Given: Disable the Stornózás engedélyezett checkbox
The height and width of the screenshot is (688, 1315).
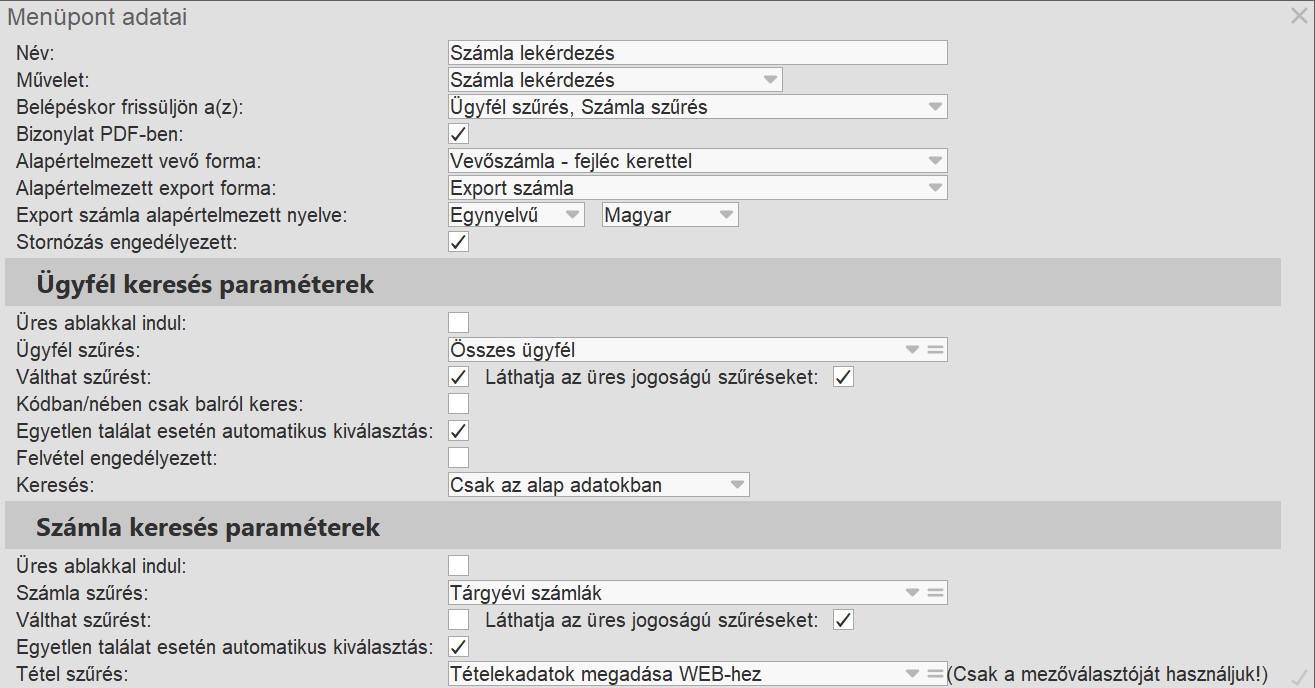Looking at the screenshot, I should click(459, 242).
